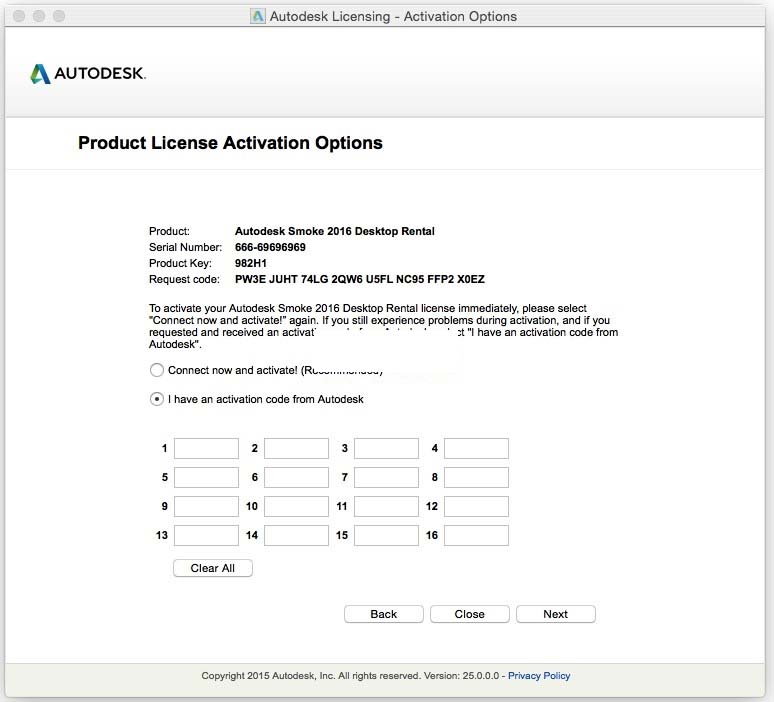Select I have an activation code option
Screen dimensions: 774x702
click(x=156, y=399)
